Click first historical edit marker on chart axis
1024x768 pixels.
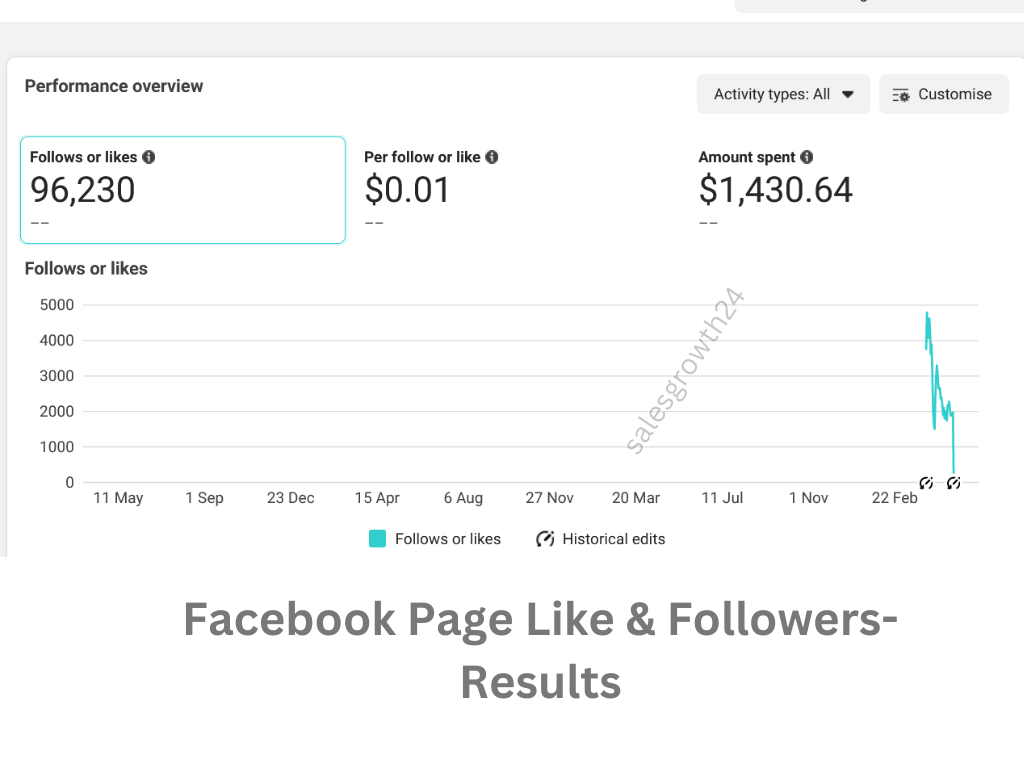(926, 483)
